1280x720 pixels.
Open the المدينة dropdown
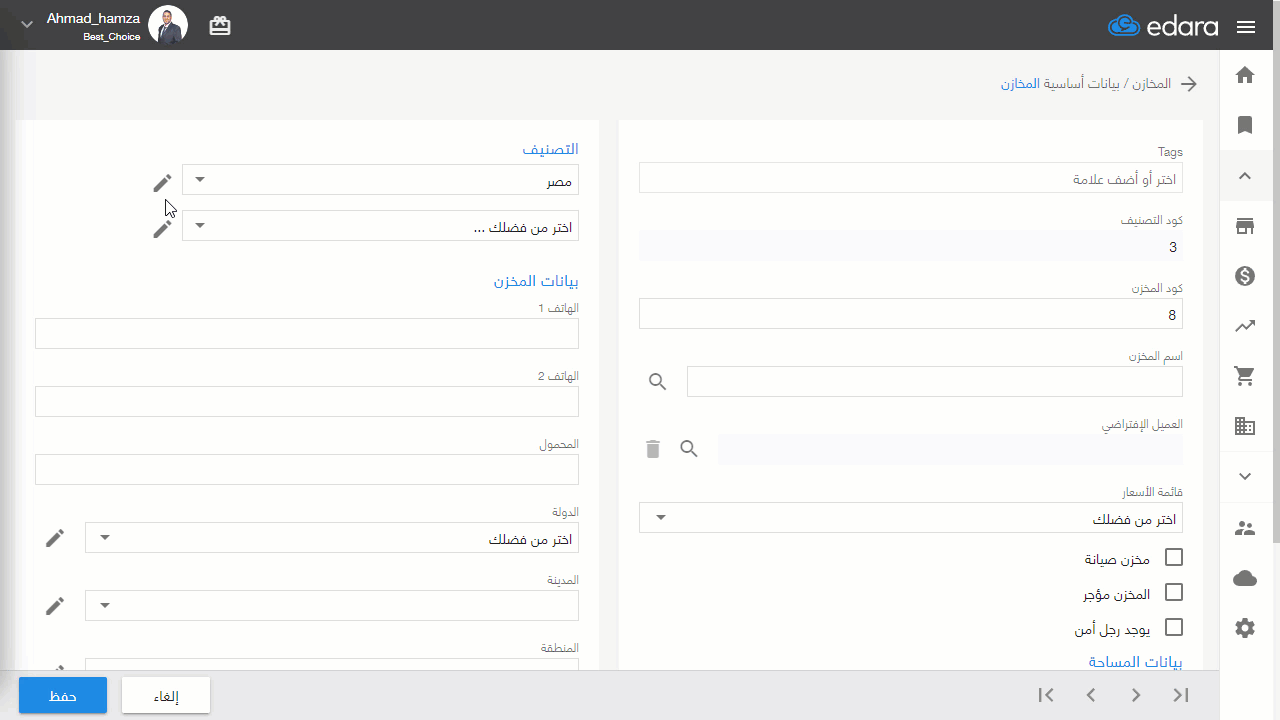coord(332,606)
